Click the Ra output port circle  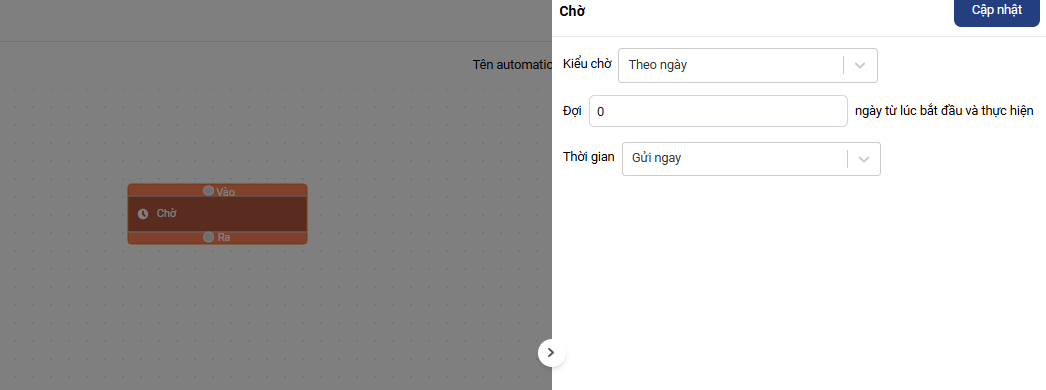tap(209, 237)
